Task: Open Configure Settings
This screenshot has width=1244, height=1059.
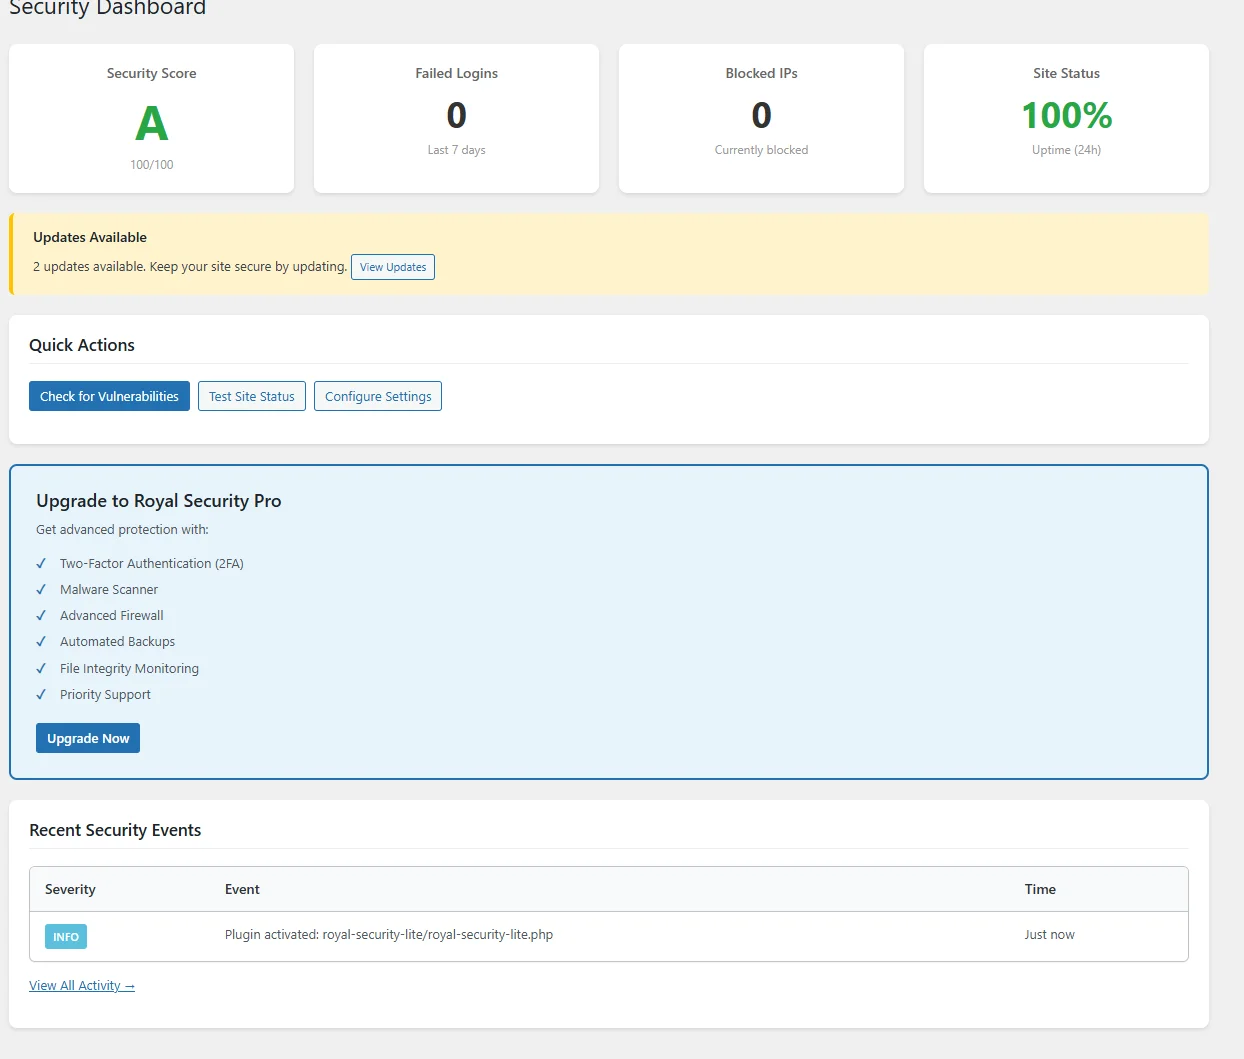Action: [x=377, y=396]
